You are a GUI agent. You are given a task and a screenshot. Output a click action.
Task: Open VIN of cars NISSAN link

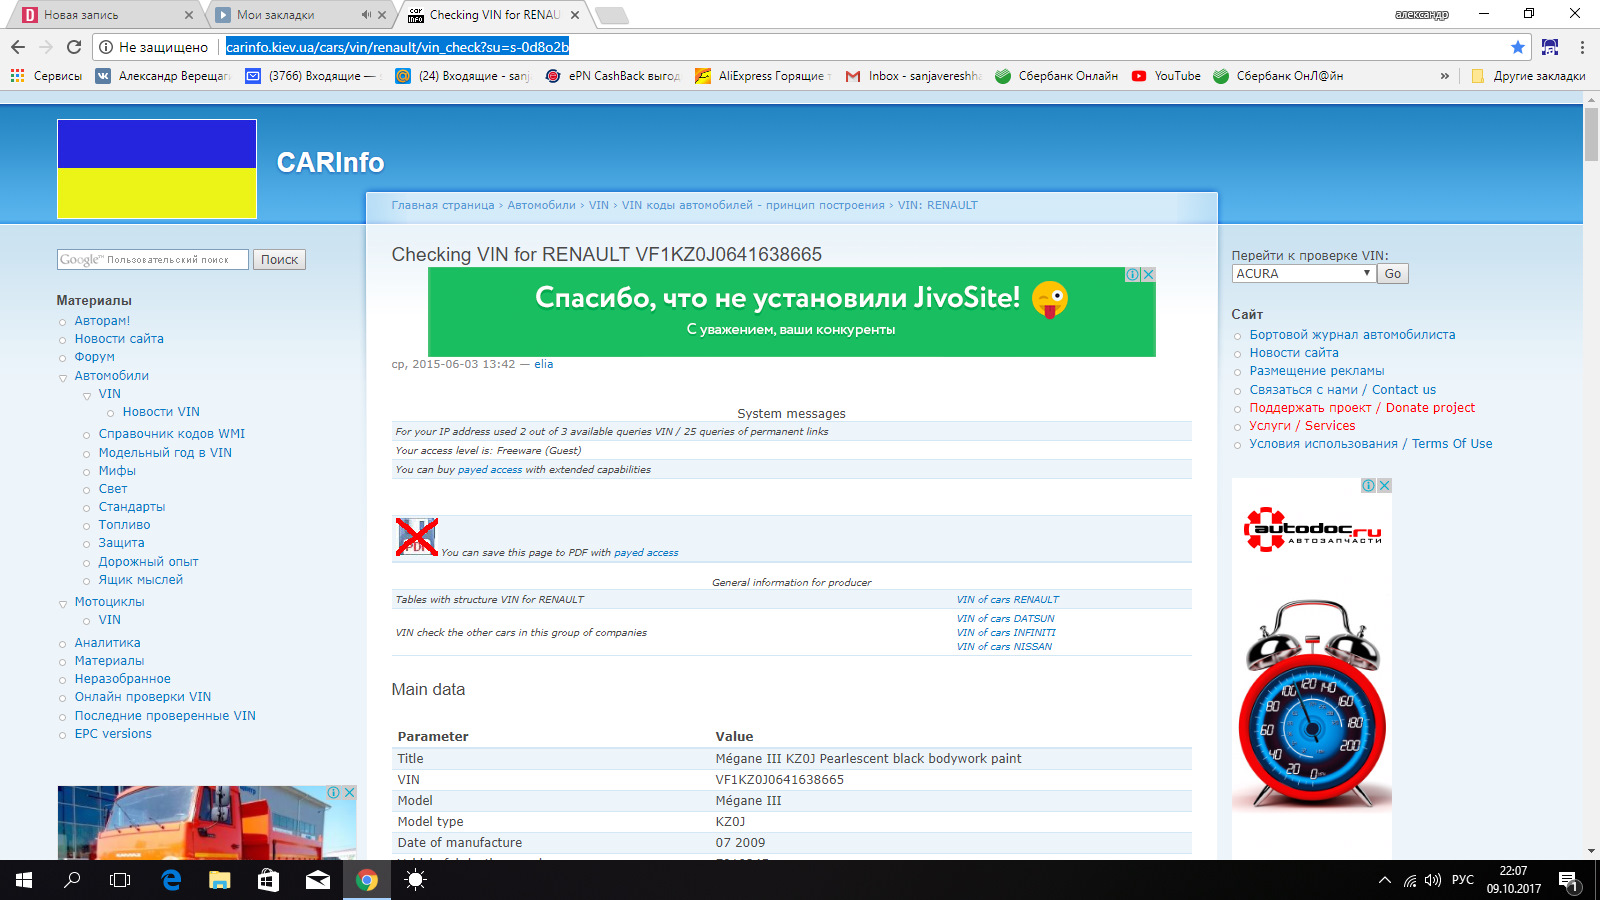pyautogui.click(x=1004, y=647)
